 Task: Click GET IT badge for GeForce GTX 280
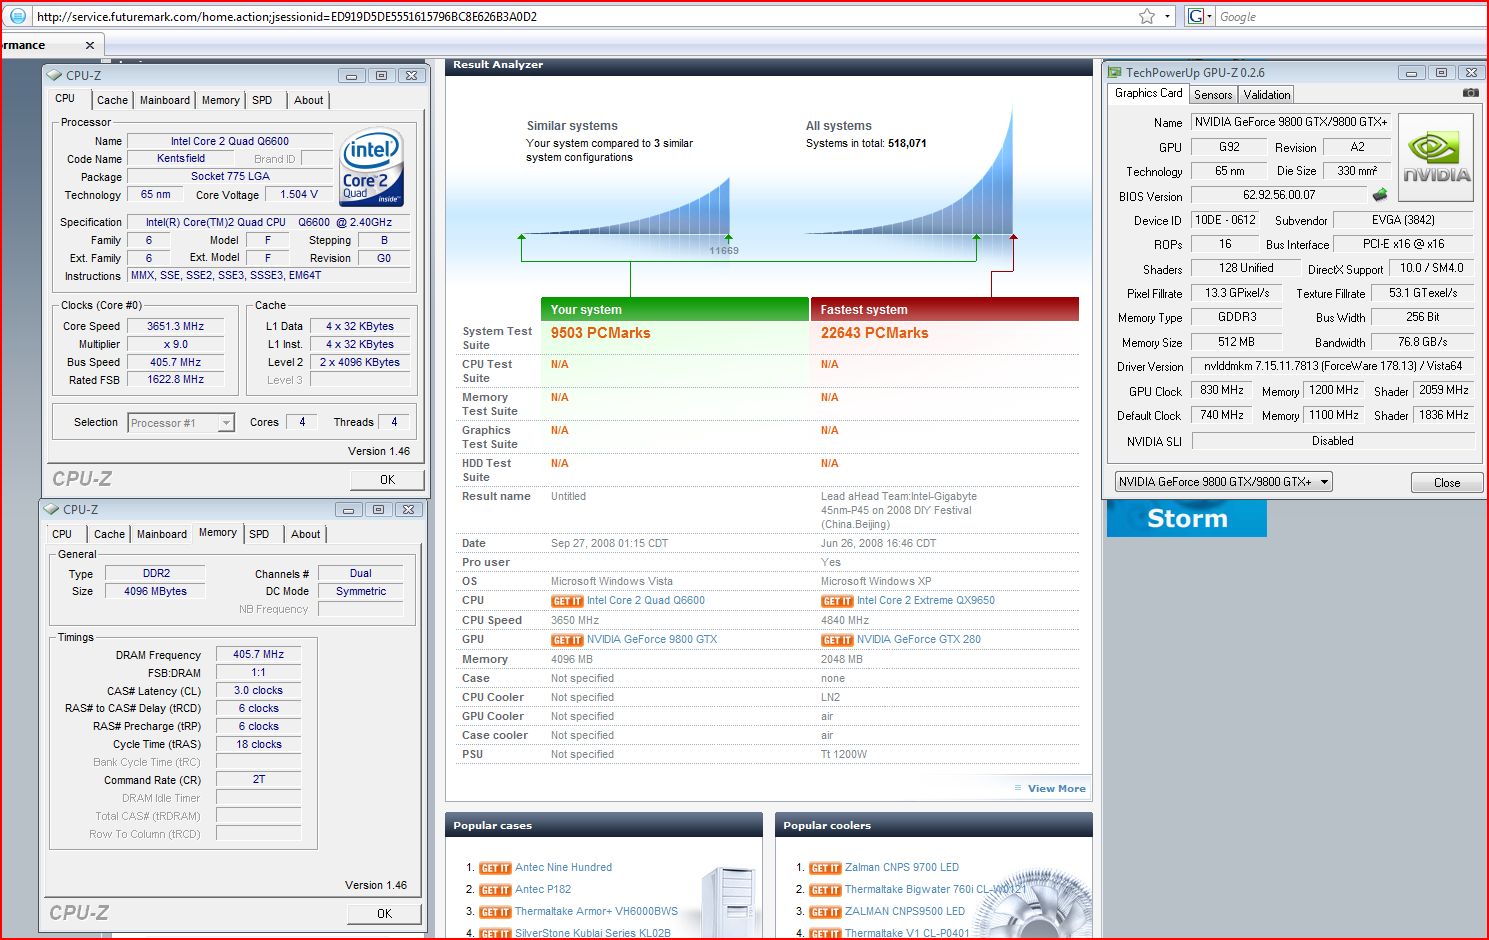click(x=837, y=640)
